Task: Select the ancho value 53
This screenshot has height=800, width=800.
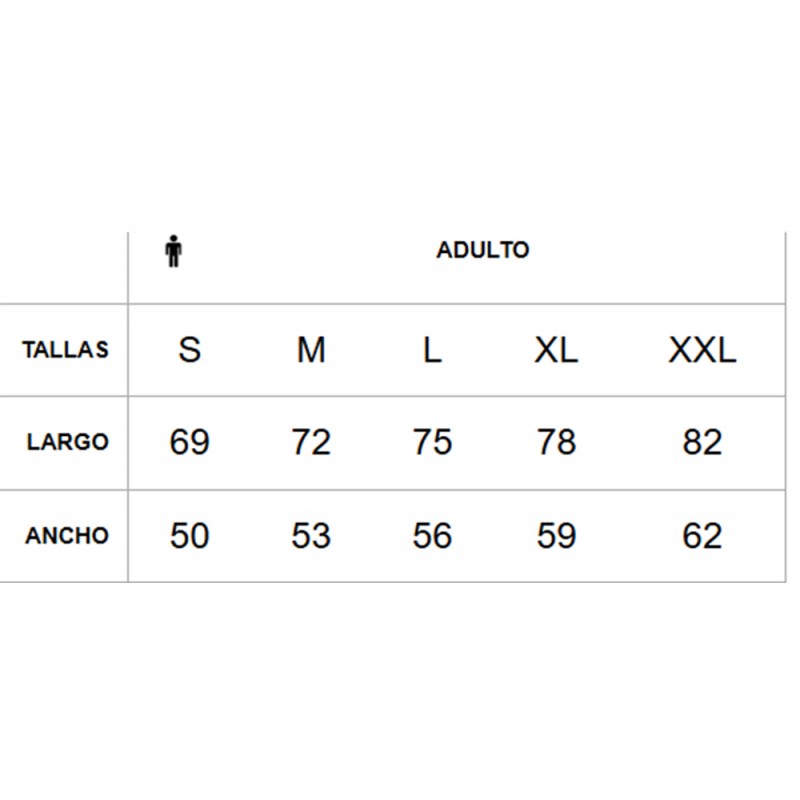Action: pyautogui.click(x=311, y=536)
